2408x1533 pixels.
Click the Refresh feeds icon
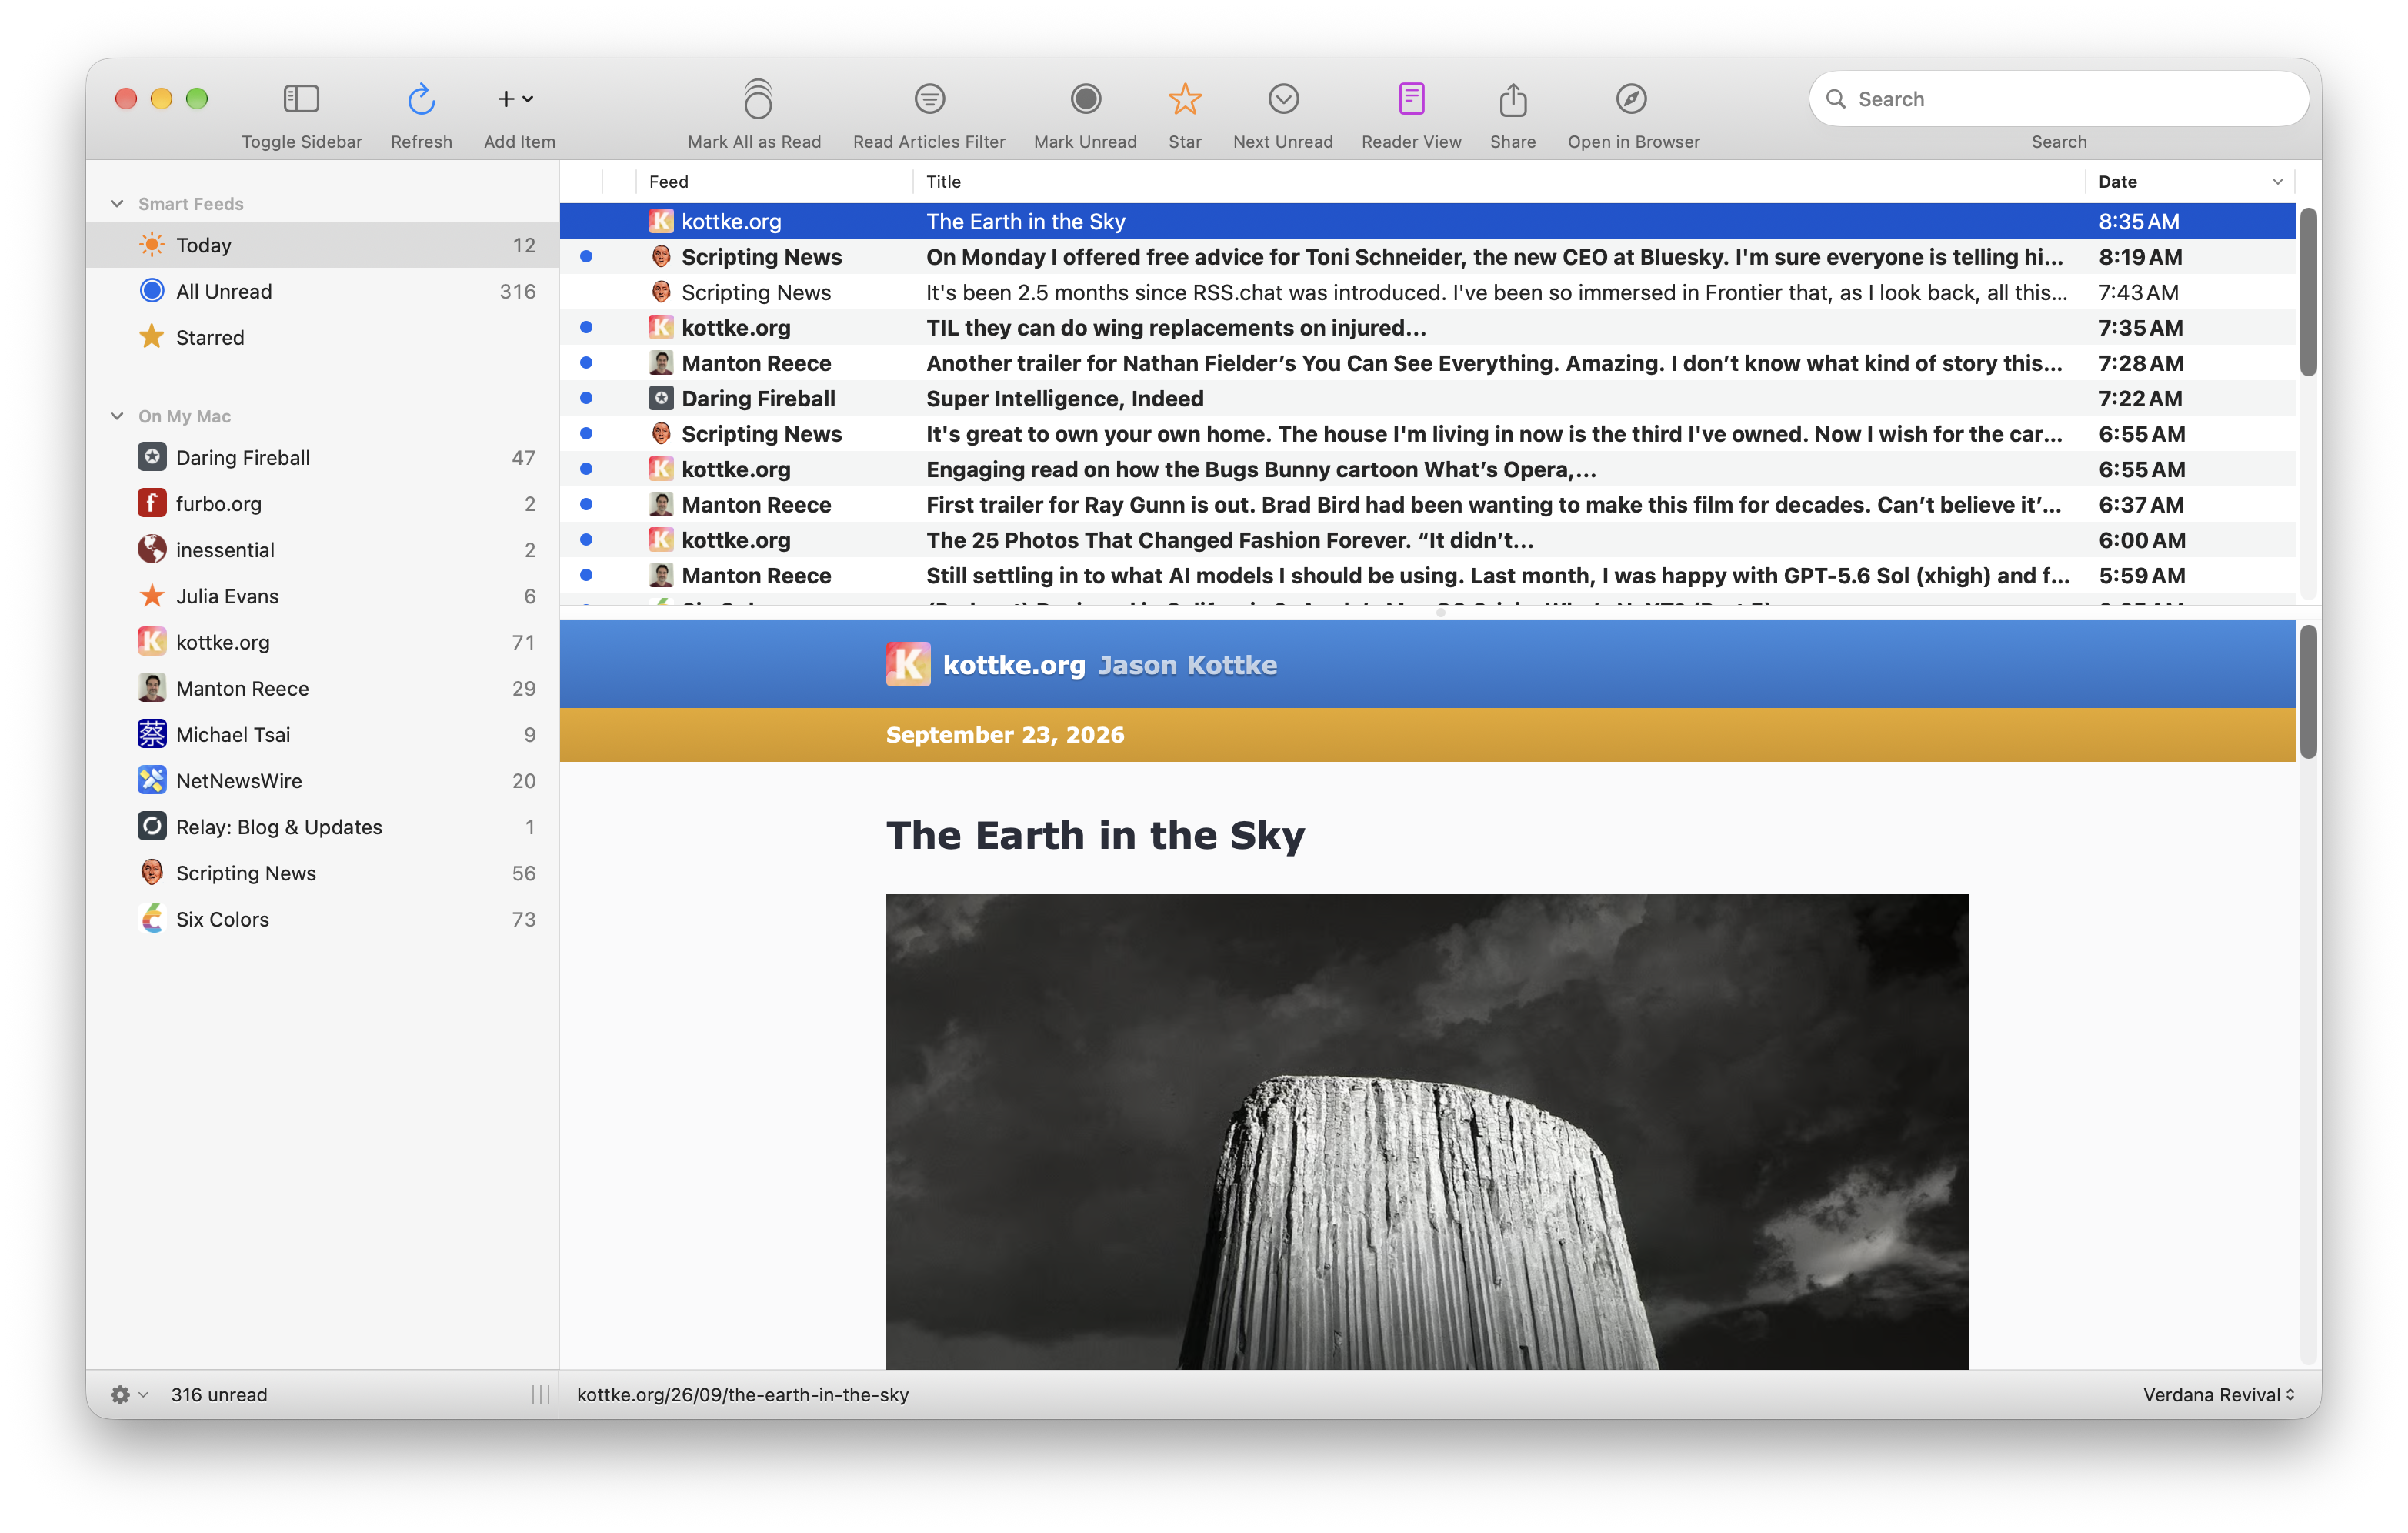point(421,99)
